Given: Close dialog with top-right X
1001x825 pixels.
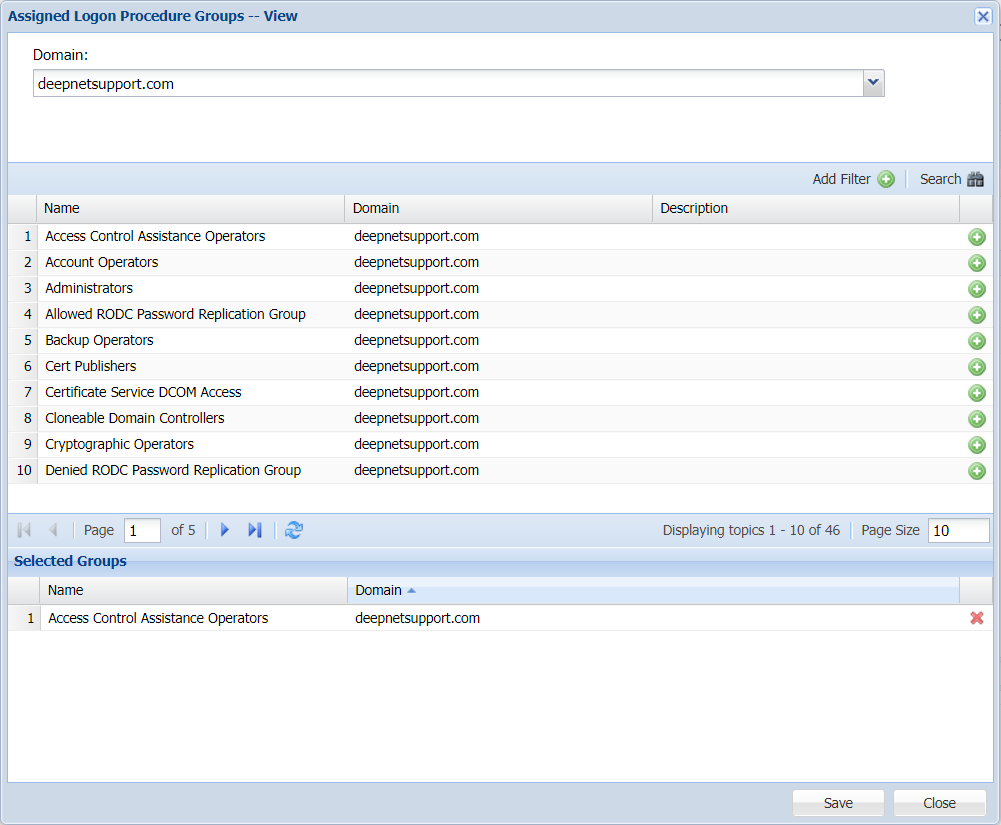Looking at the screenshot, I should (x=982, y=16).
